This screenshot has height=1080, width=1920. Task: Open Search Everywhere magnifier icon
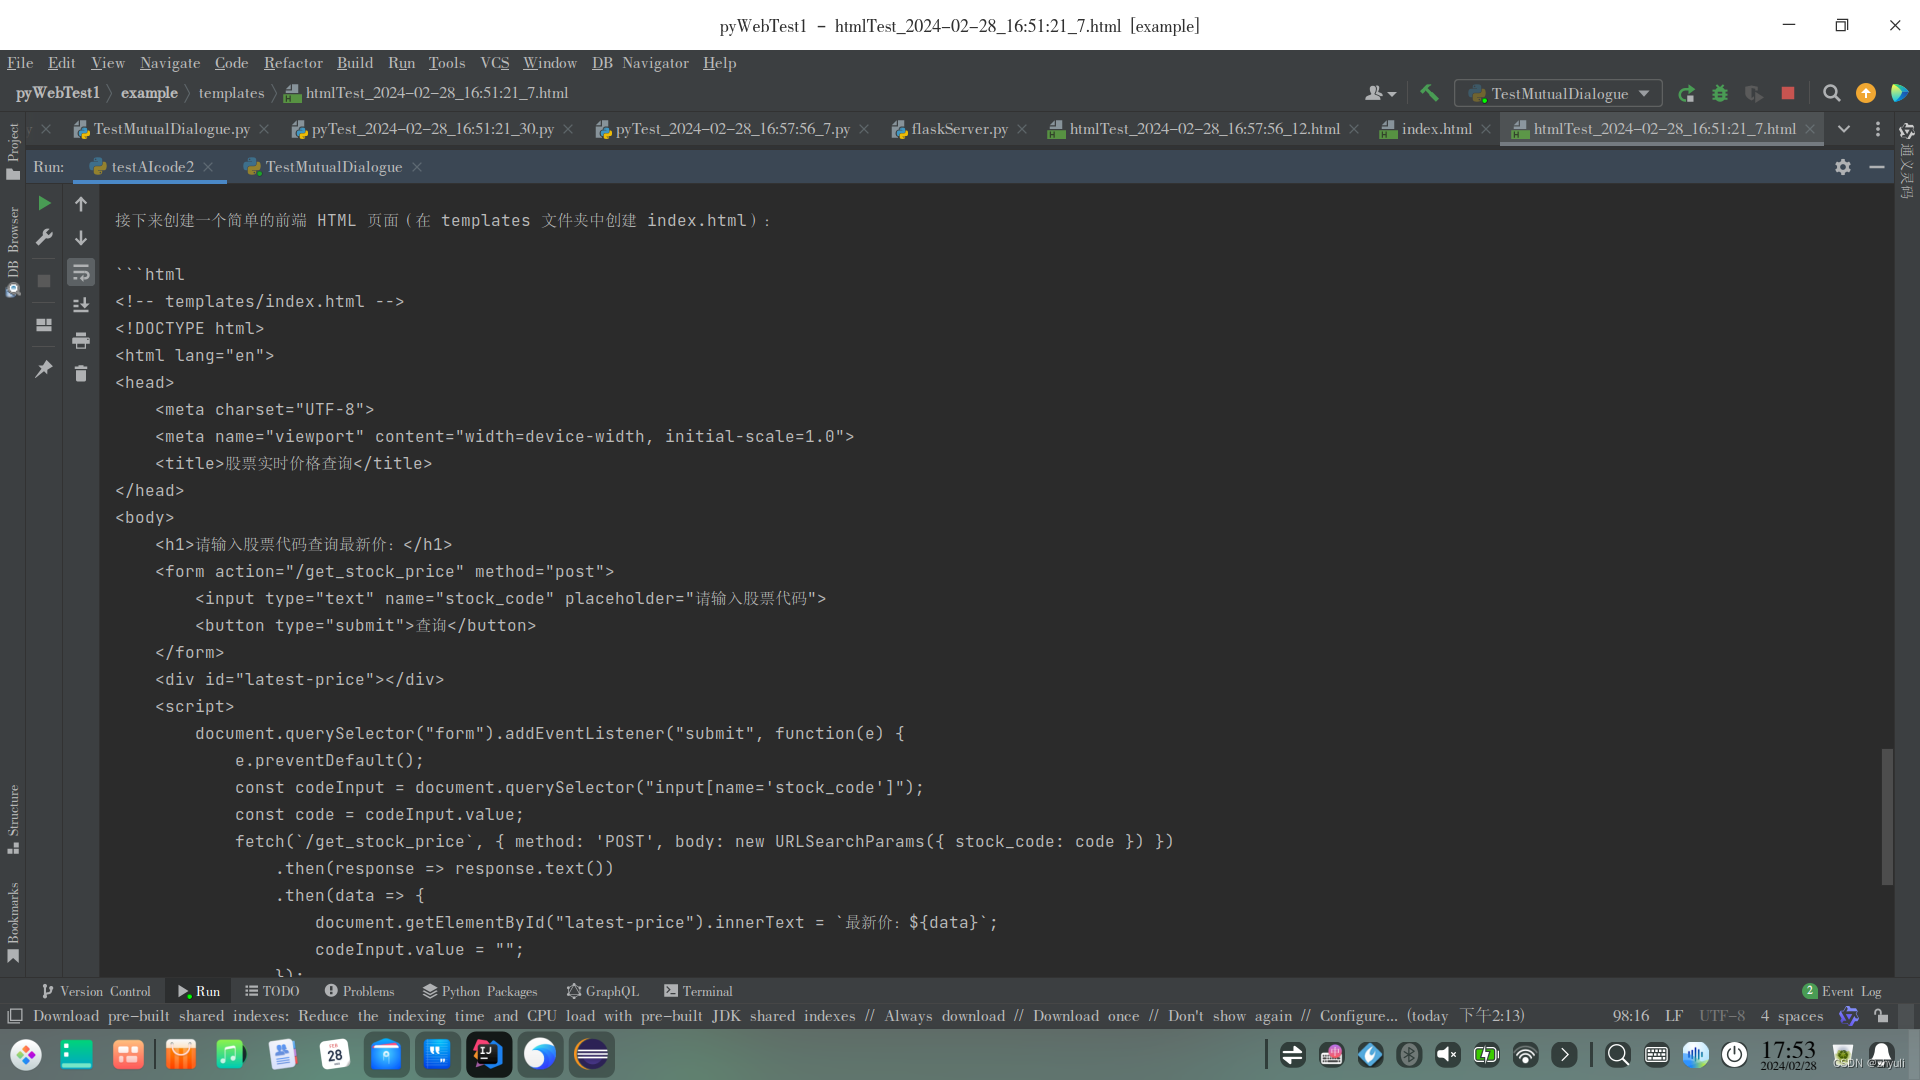(x=1831, y=93)
